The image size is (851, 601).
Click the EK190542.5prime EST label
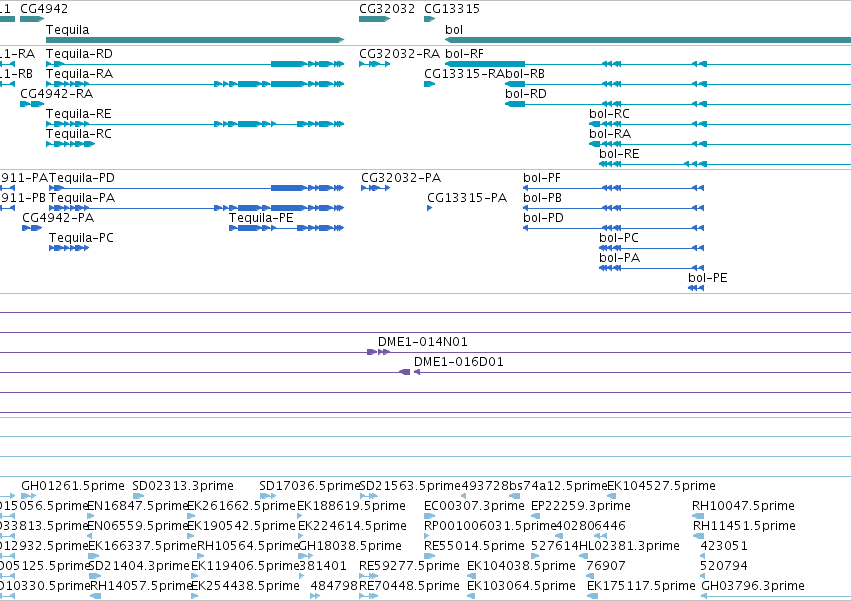click(x=241, y=526)
